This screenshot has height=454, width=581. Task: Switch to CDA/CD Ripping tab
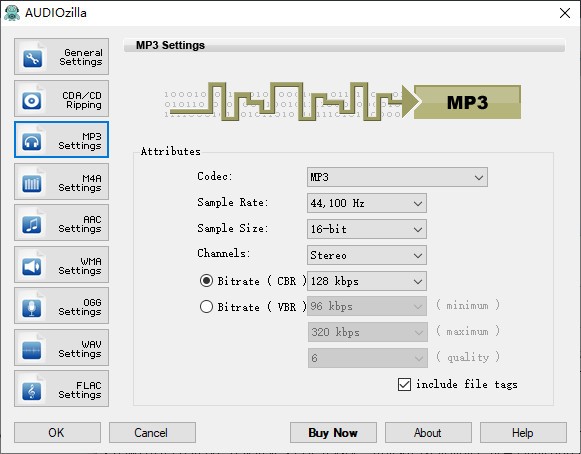point(62,99)
